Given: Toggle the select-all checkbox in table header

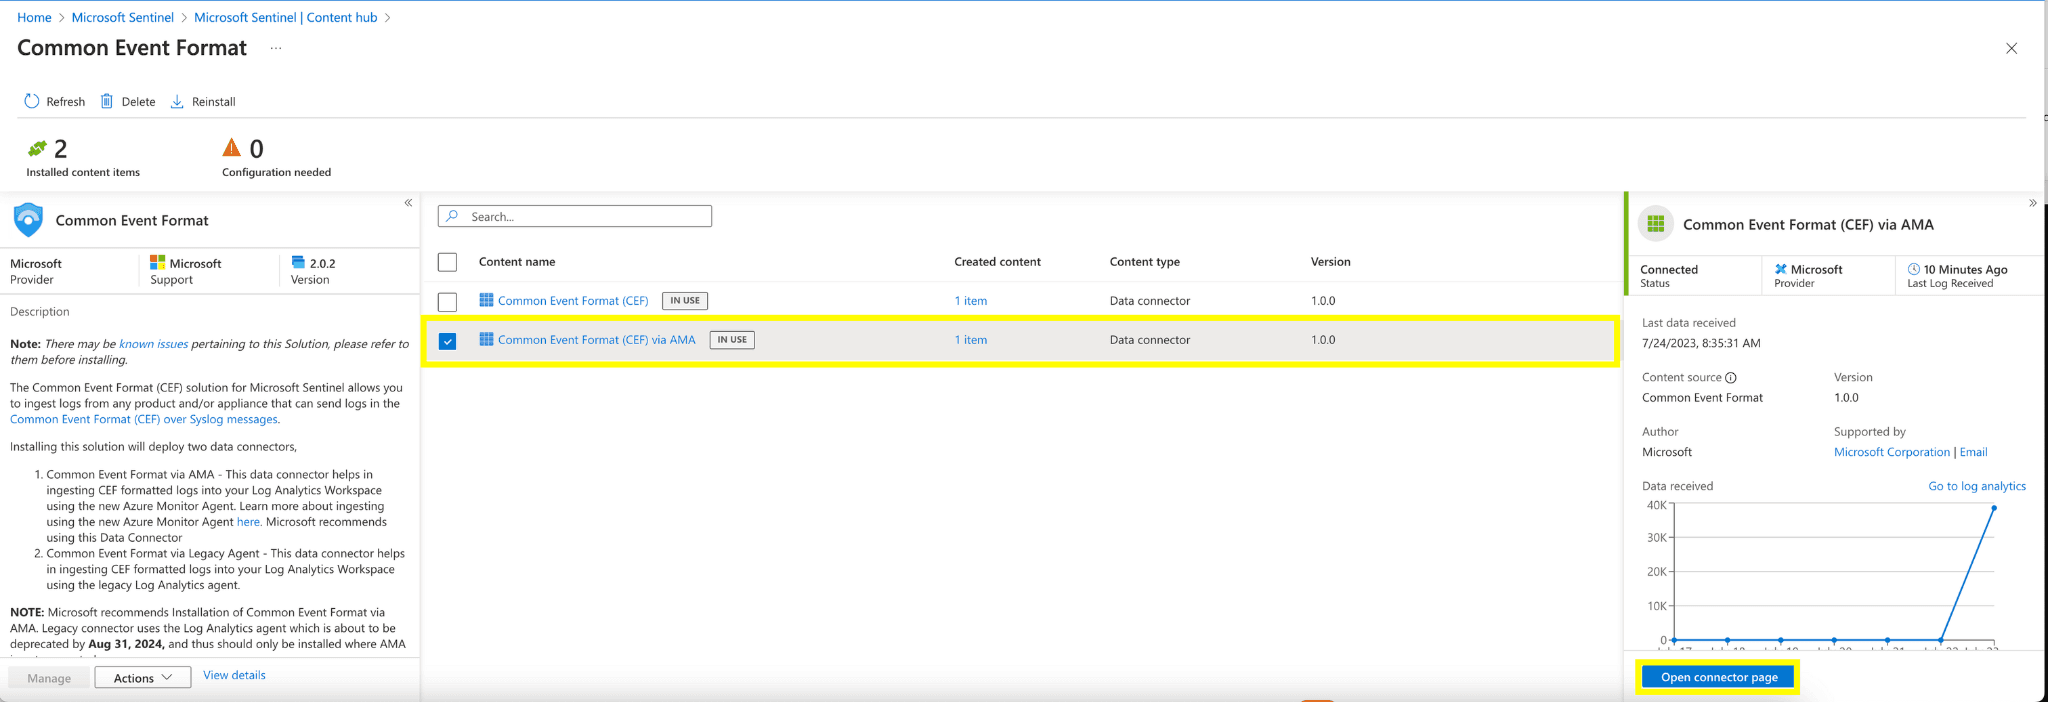Looking at the screenshot, I should point(448,262).
